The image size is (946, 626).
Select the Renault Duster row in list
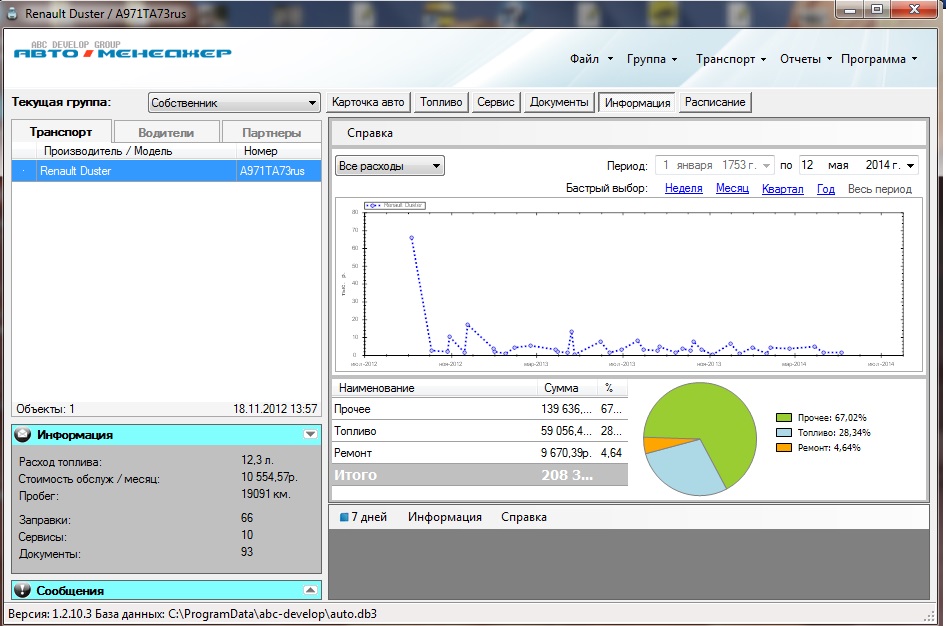coord(166,171)
